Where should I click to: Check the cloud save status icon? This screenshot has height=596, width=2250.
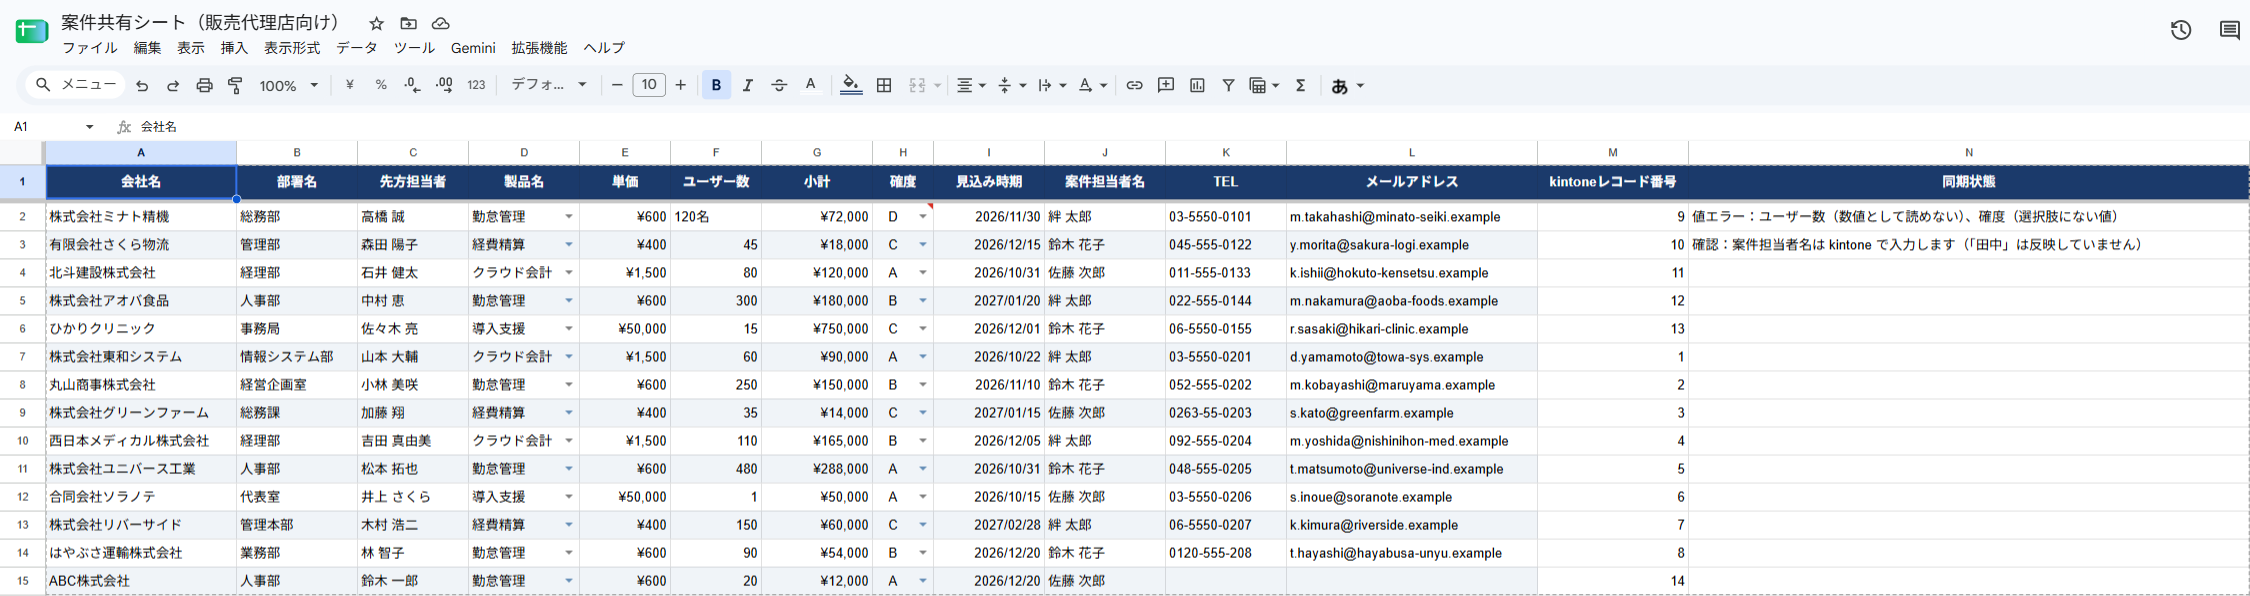440,23
